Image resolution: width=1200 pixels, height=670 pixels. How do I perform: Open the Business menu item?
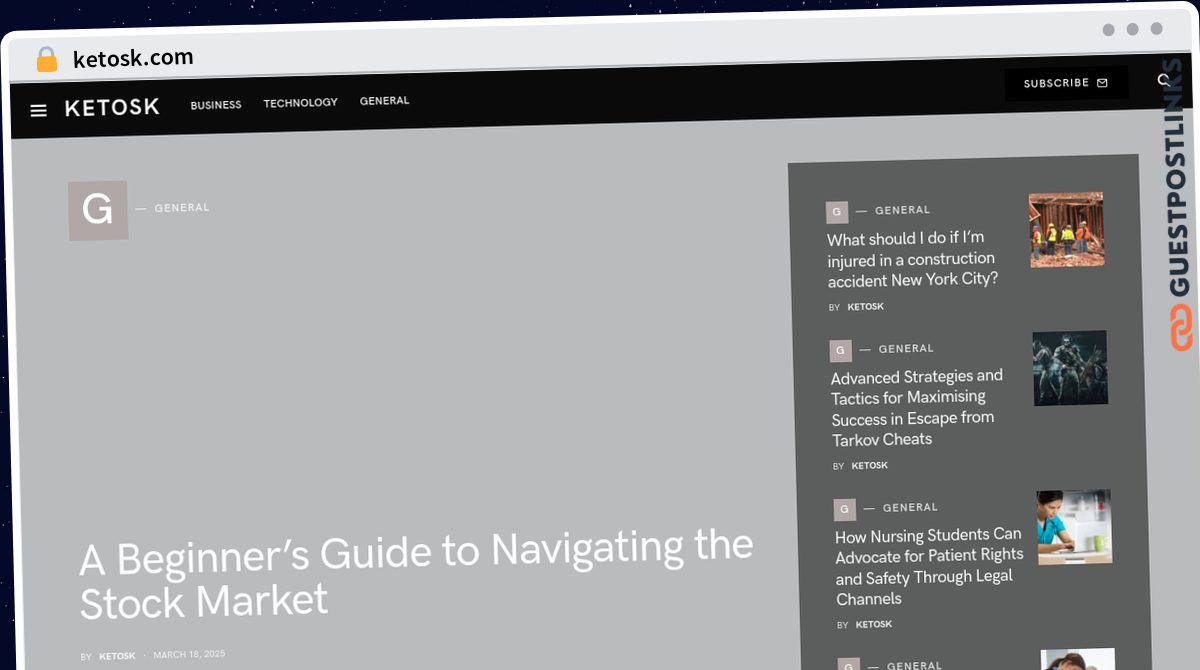click(216, 105)
